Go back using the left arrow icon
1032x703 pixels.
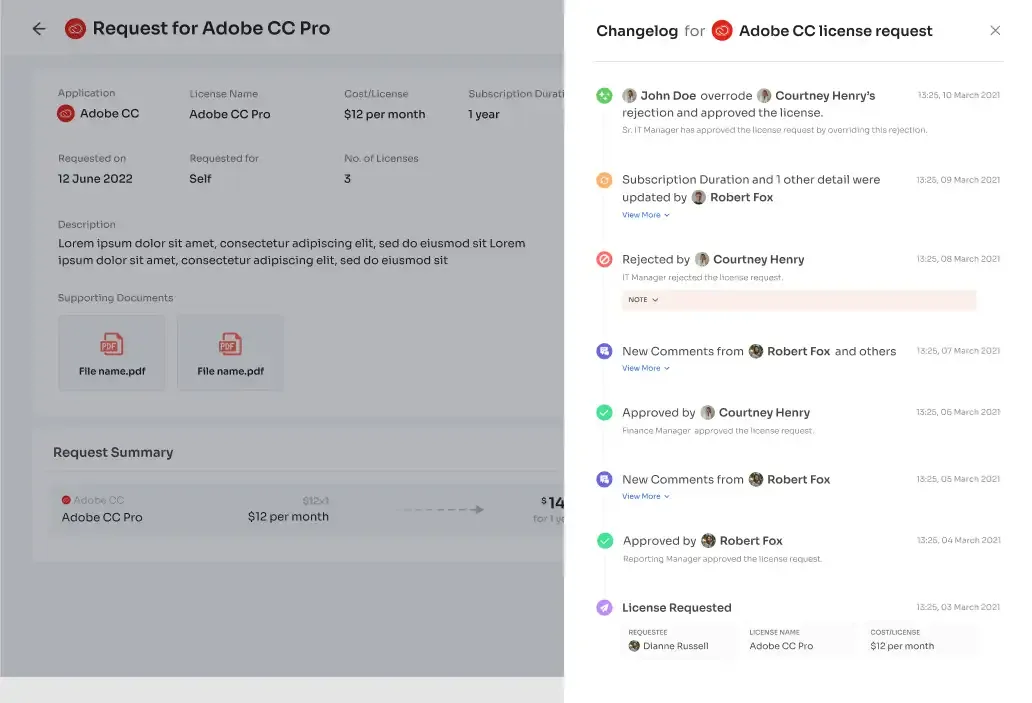point(39,28)
